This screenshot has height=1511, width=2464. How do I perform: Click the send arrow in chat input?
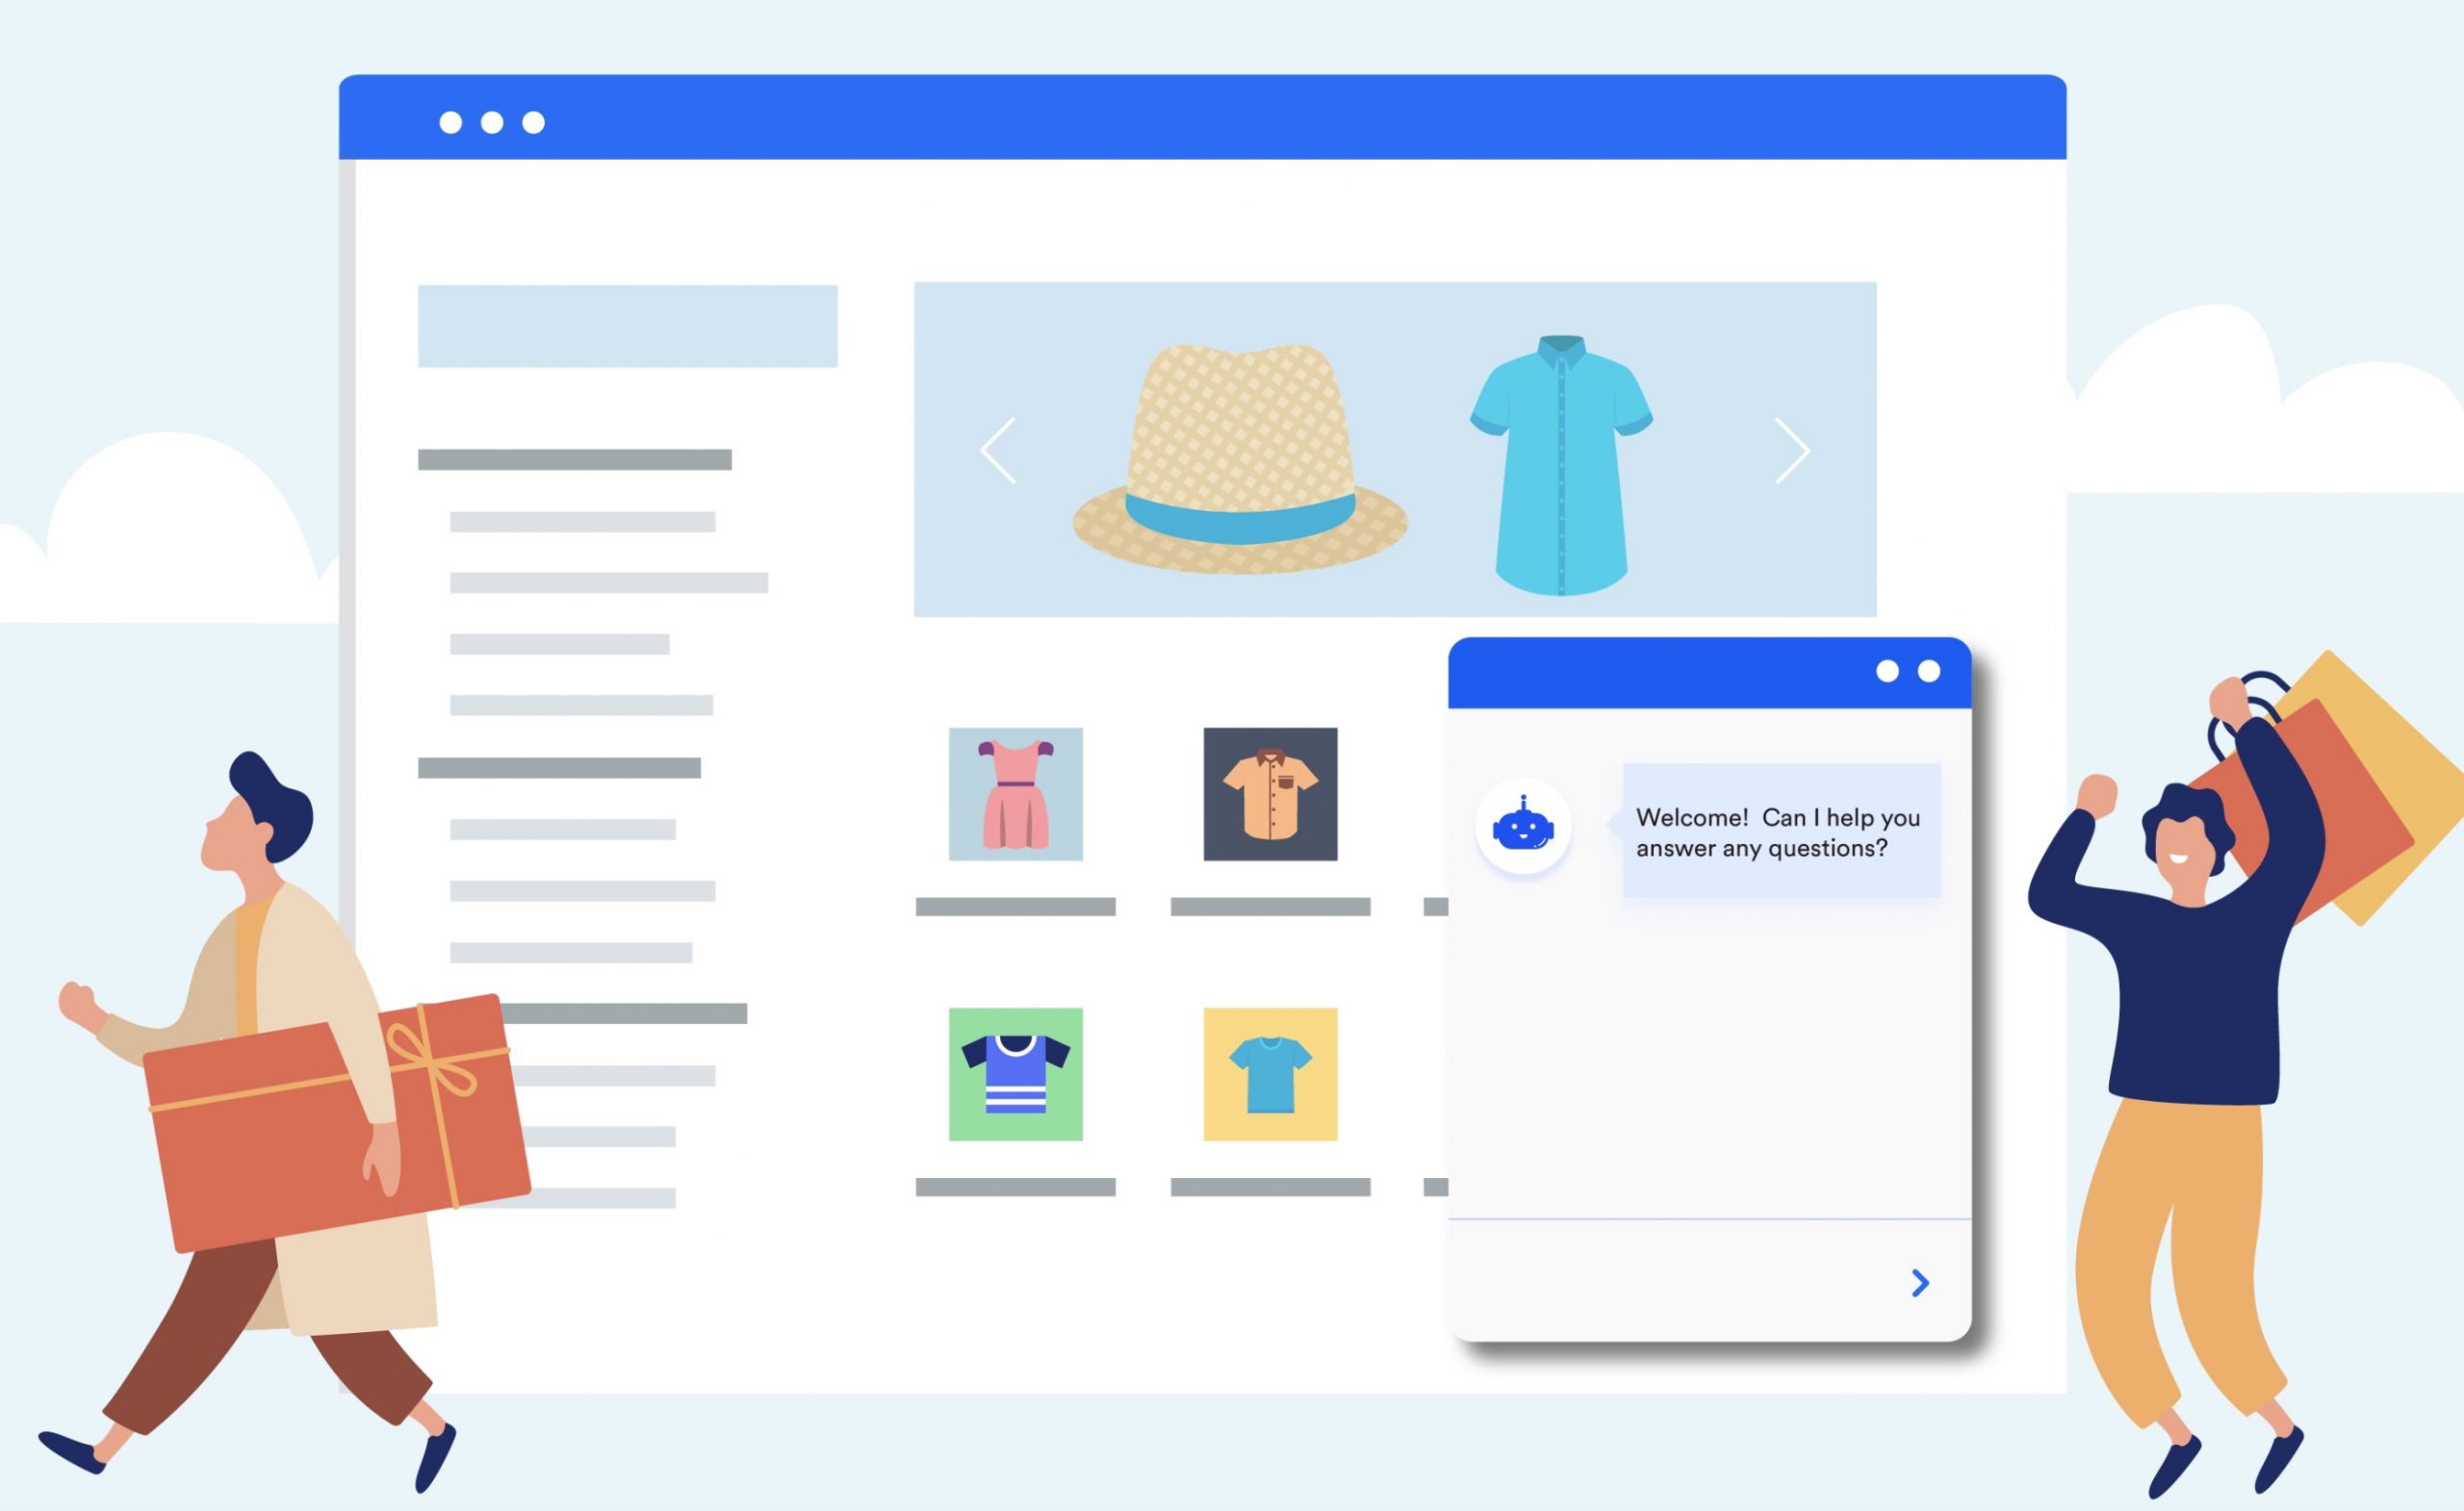point(1919,1283)
